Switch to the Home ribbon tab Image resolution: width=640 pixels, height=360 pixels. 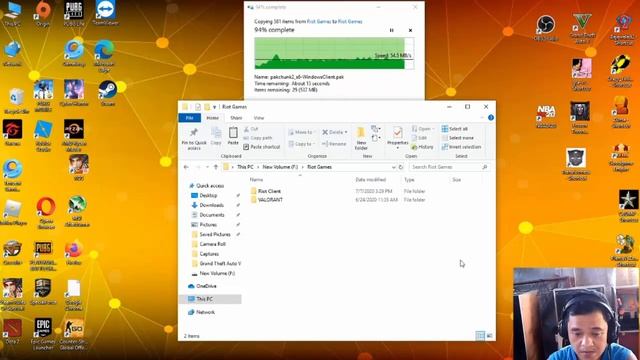click(212, 118)
